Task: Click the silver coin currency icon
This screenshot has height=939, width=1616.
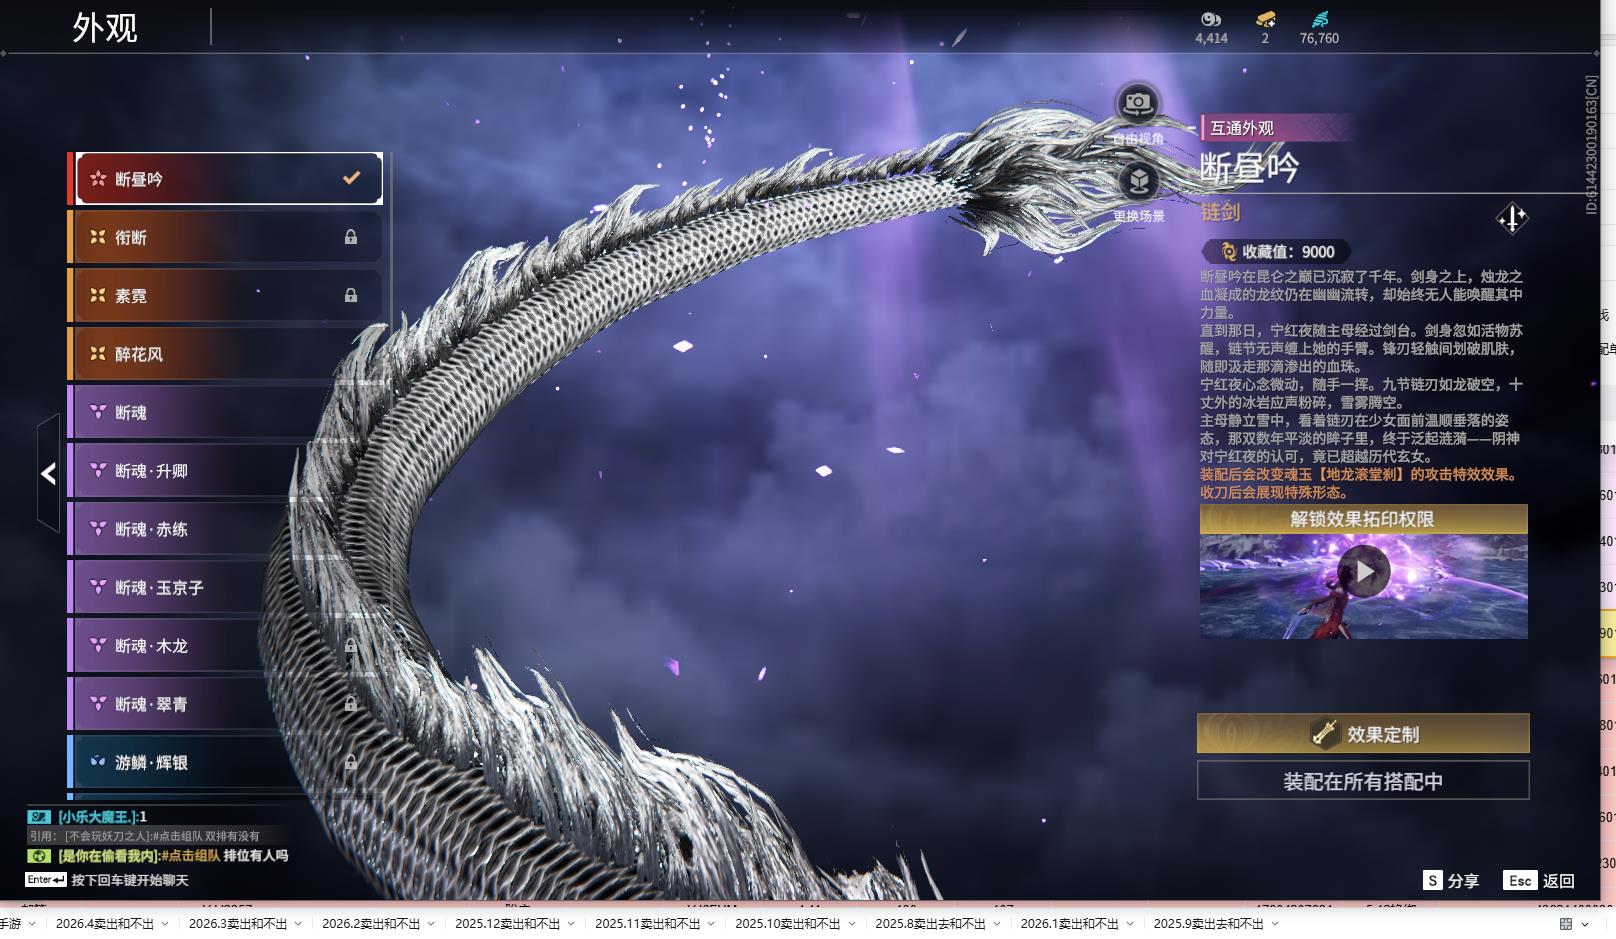Action: tap(1211, 19)
